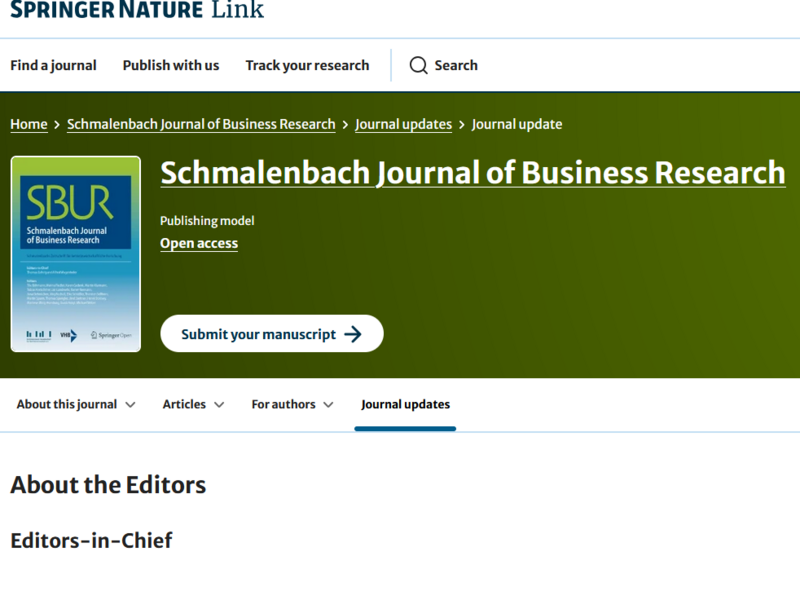This screenshot has height=600, width=800.
Task: Click the Home breadcrumb link
Action: click(29, 124)
